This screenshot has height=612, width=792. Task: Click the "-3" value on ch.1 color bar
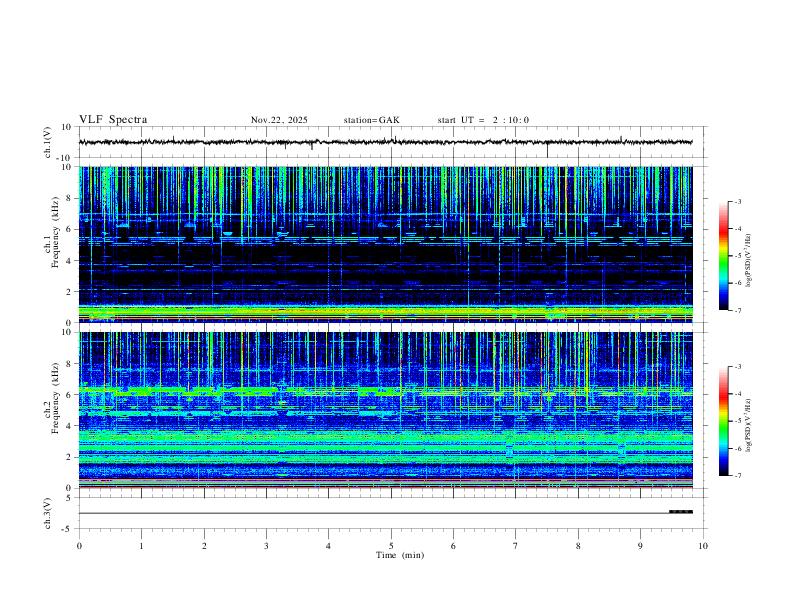tap(738, 201)
